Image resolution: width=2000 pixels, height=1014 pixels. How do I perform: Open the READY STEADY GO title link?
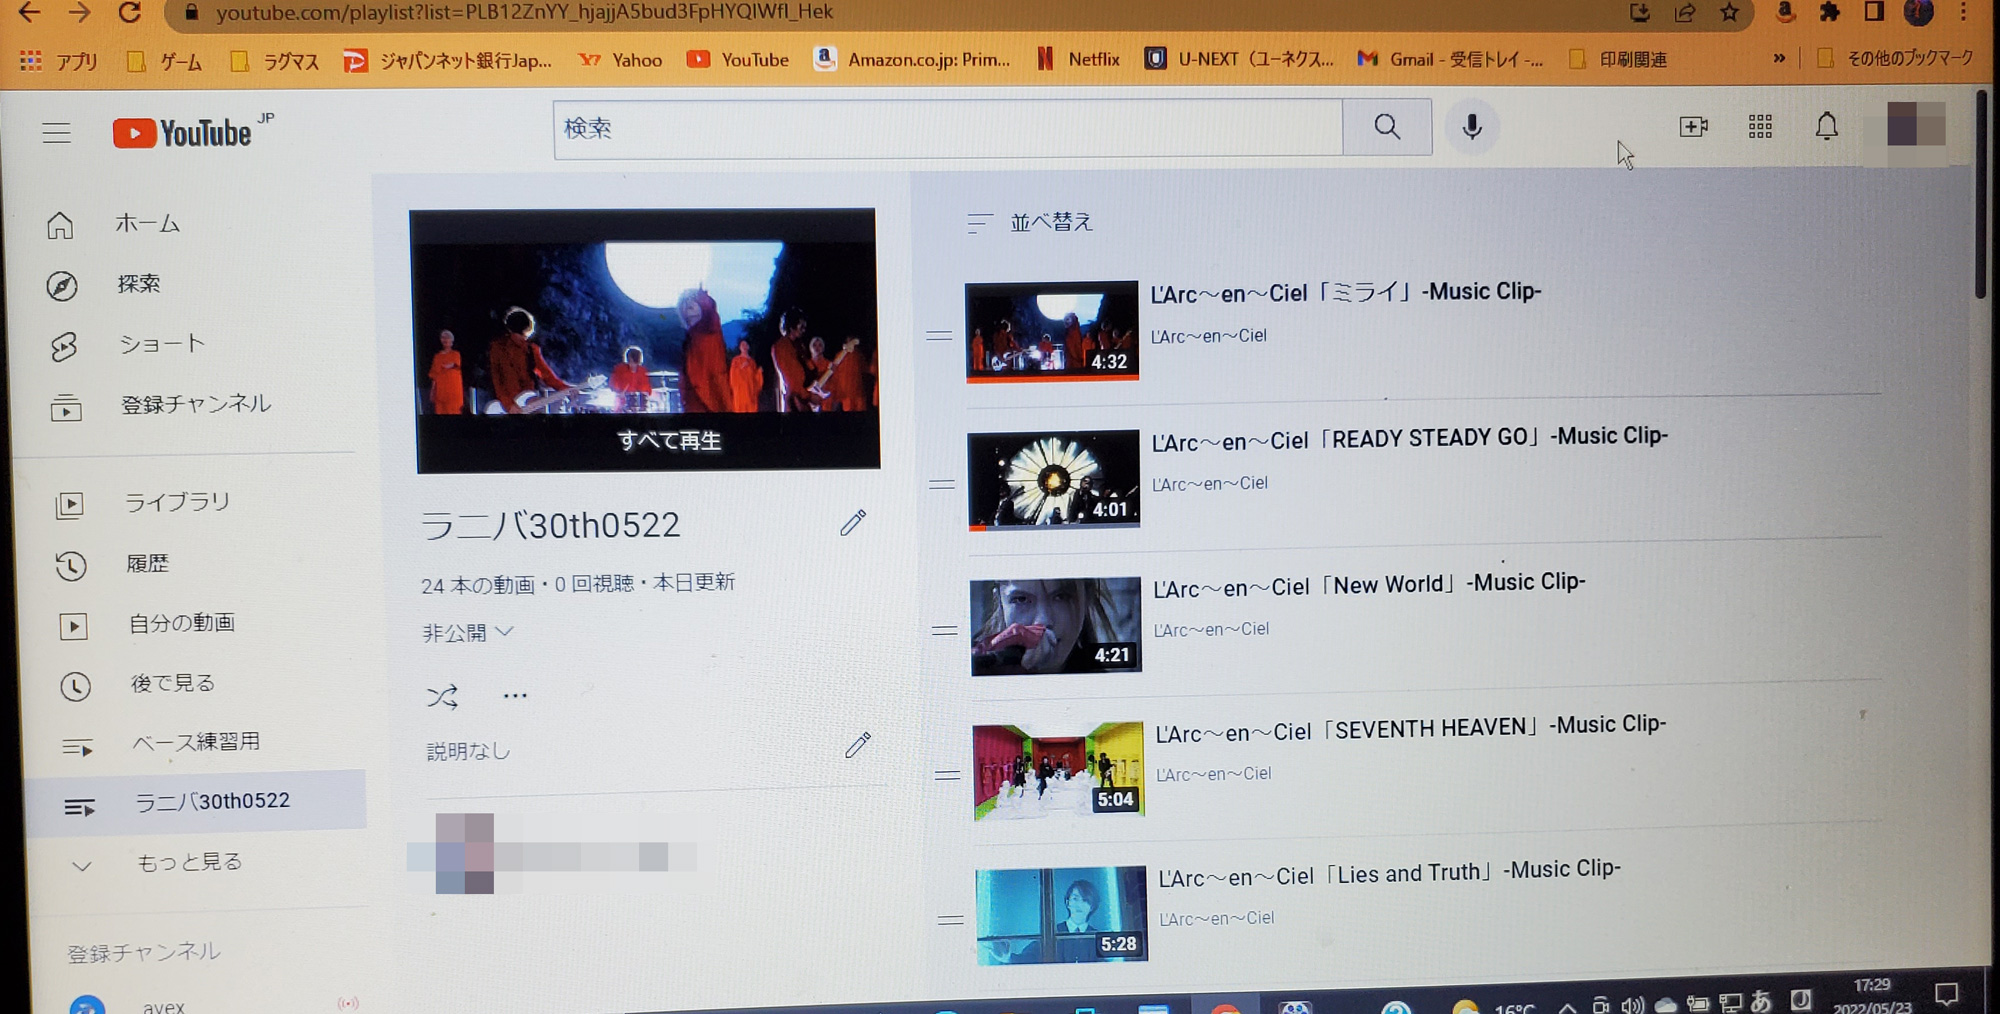[1409, 438]
